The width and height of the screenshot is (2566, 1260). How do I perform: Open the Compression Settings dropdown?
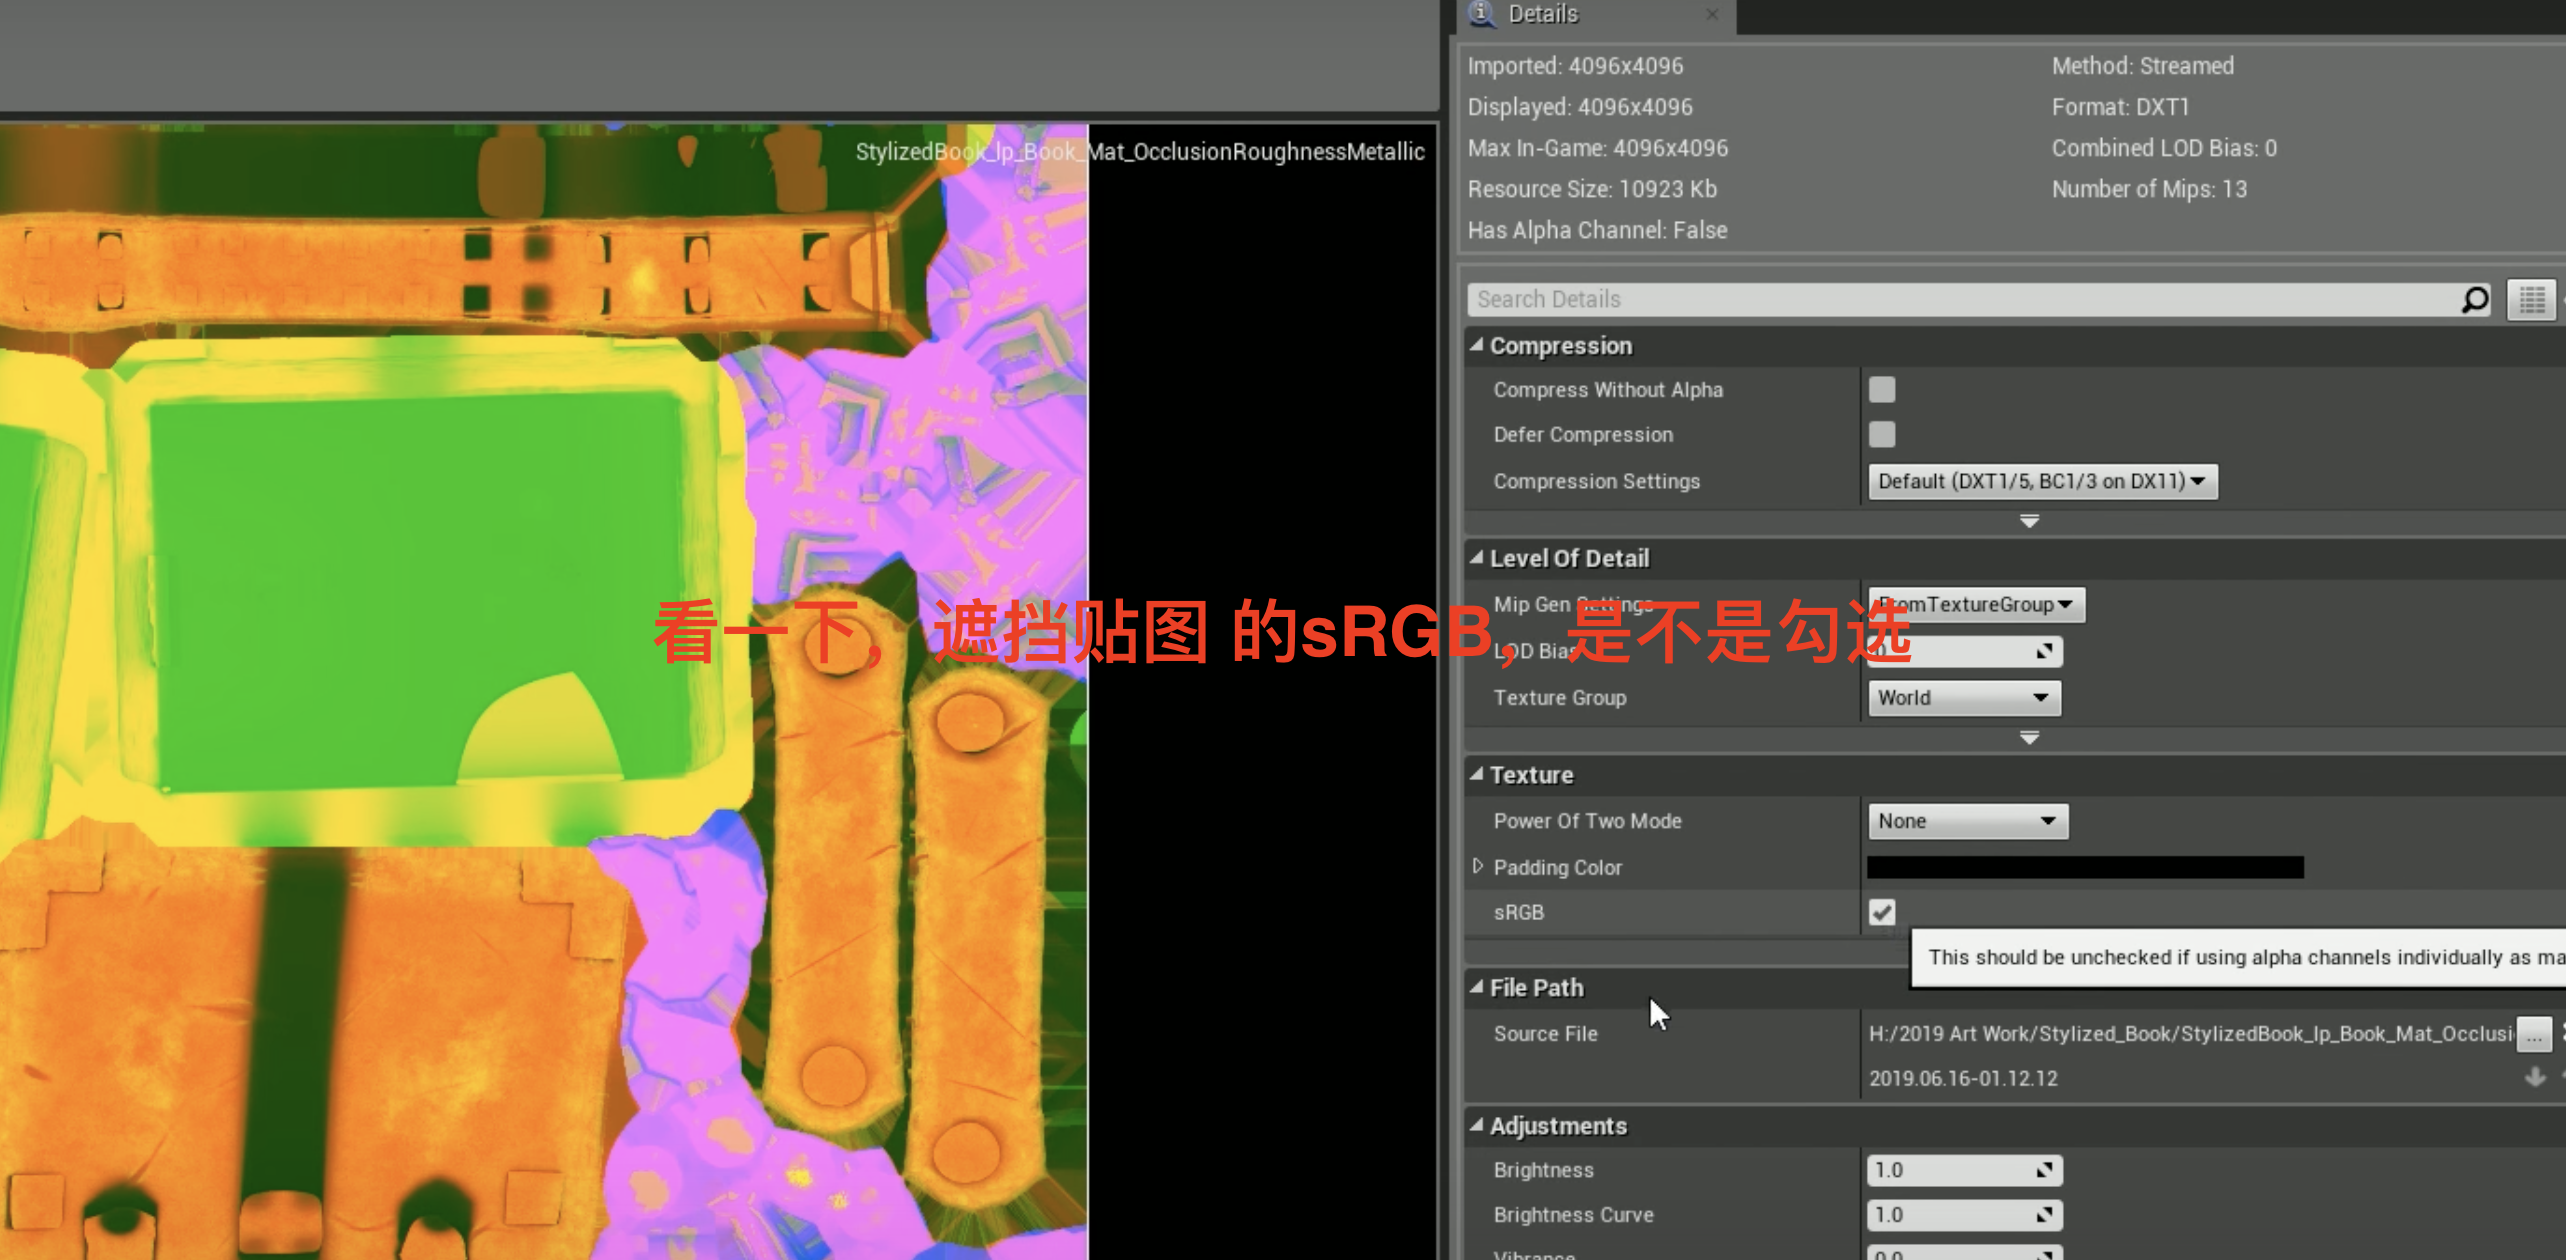click(2042, 482)
